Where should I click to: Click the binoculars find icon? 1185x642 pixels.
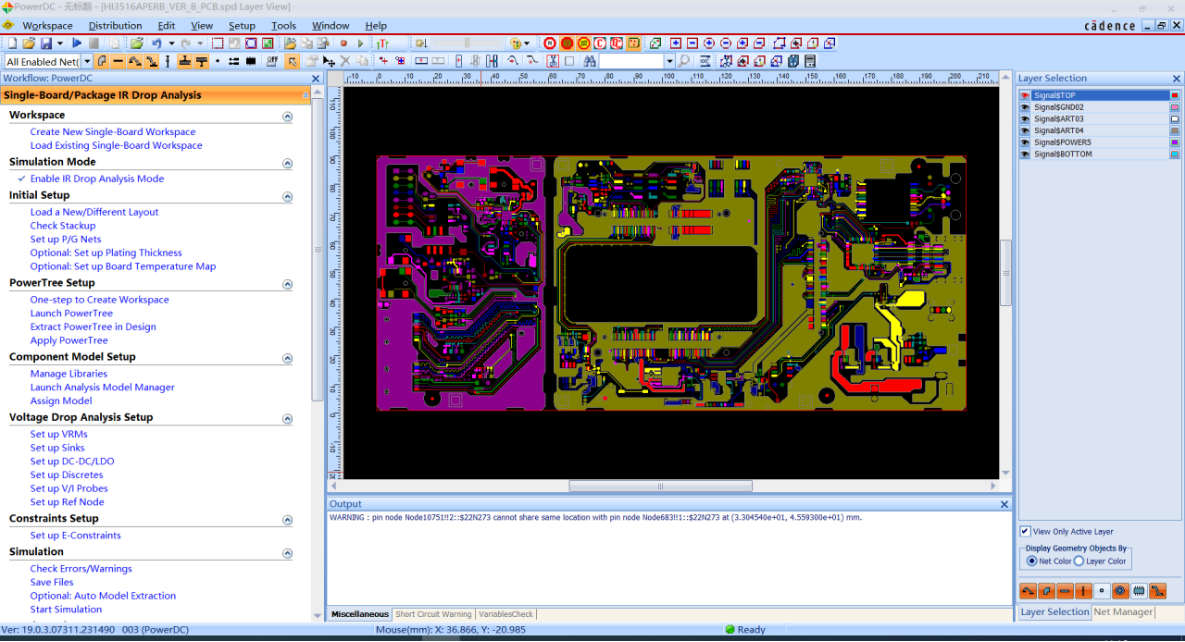(x=589, y=61)
